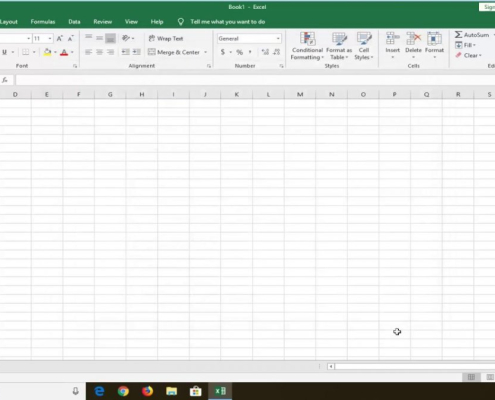Switch to the Review tab
Viewport: 495px width, 400px height.
pos(103,22)
